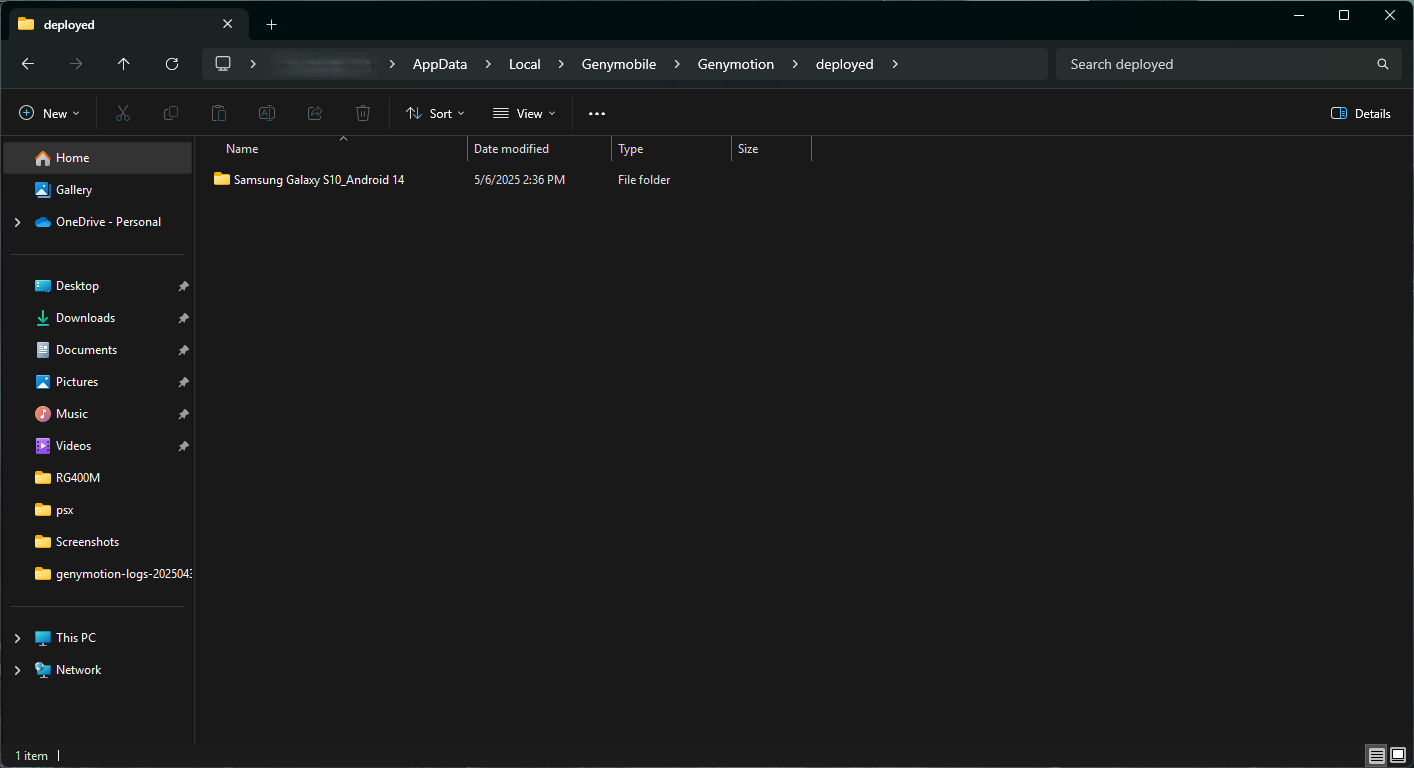The width and height of the screenshot is (1414, 768).
Task: Click the Paste clipboard icon
Action: pyautogui.click(x=219, y=114)
